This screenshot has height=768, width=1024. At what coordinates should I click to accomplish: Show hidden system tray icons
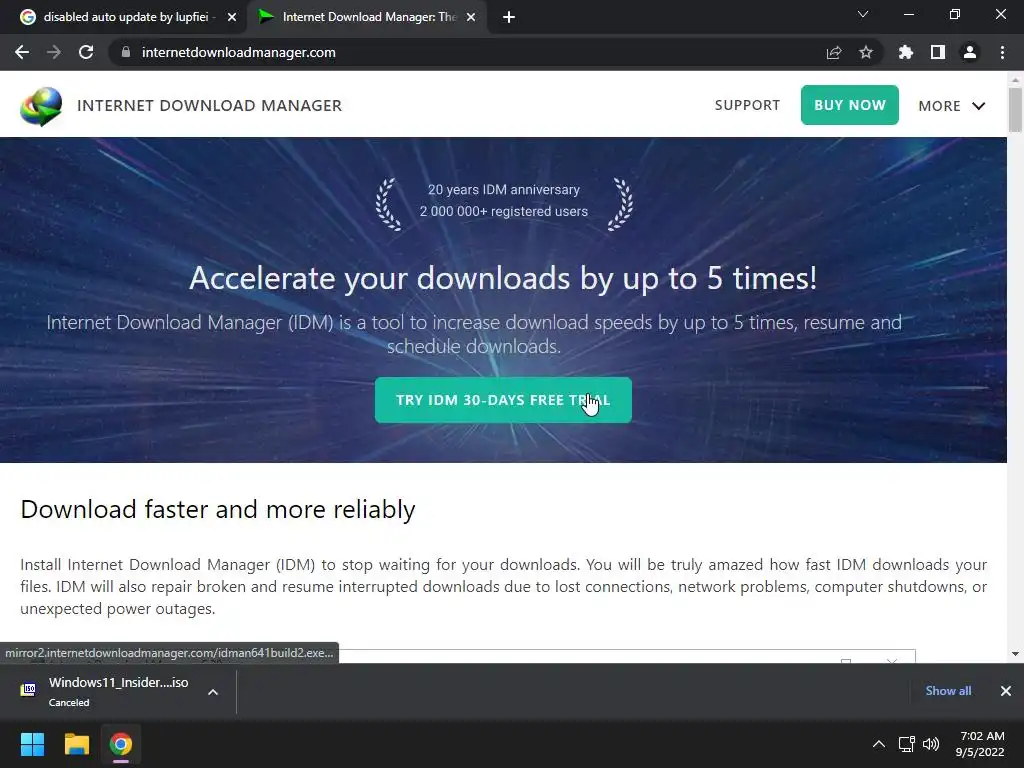[x=879, y=744]
